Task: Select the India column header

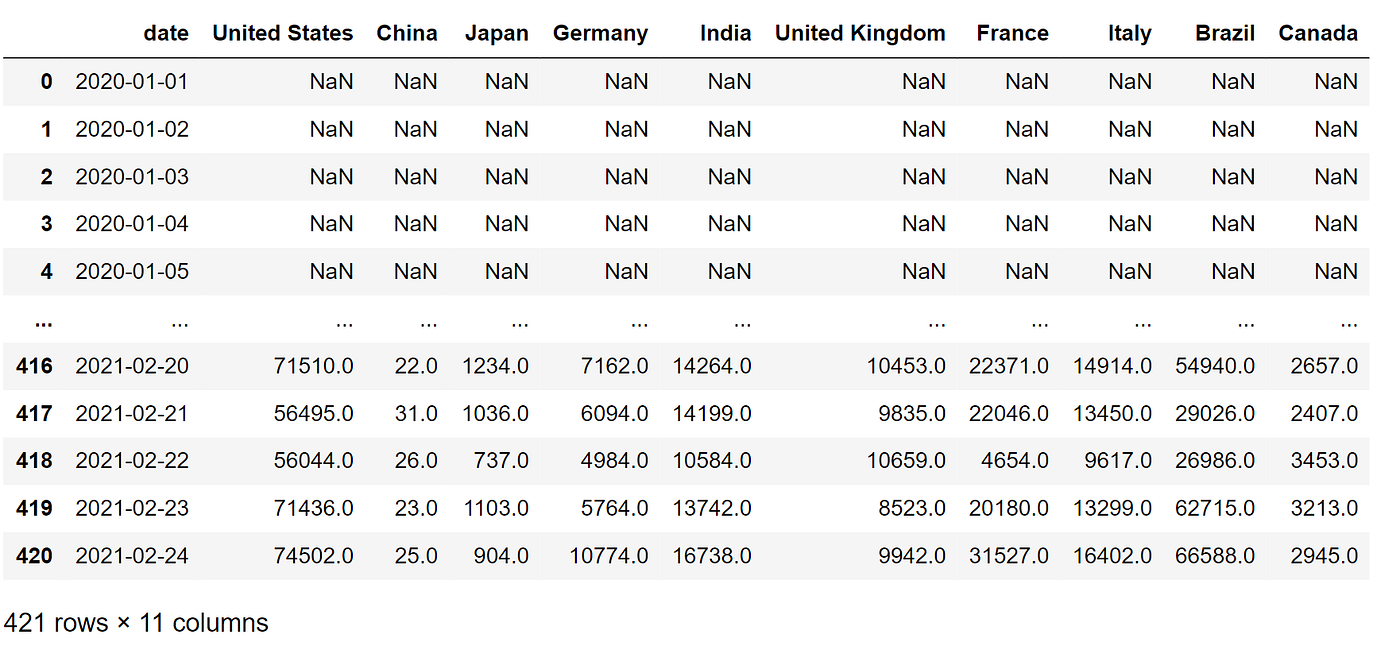Action: coord(725,33)
